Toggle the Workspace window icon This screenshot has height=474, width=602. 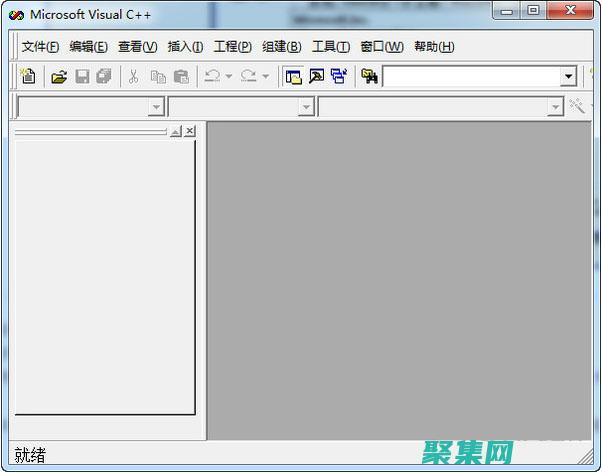tap(294, 76)
